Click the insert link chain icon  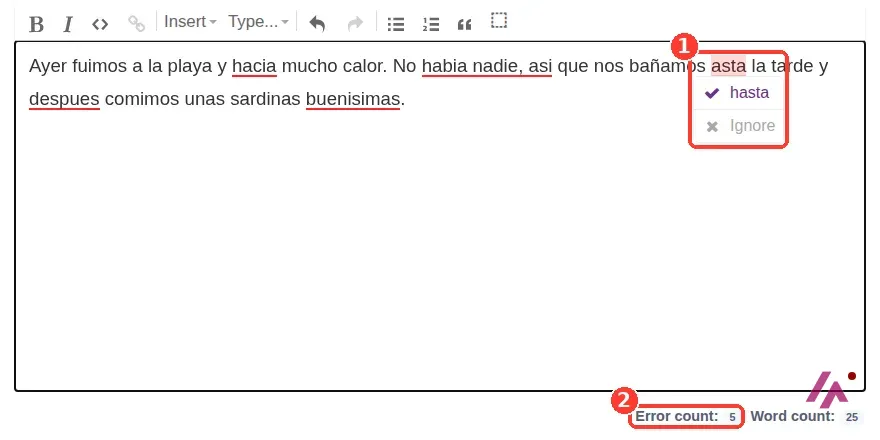(x=136, y=24)
